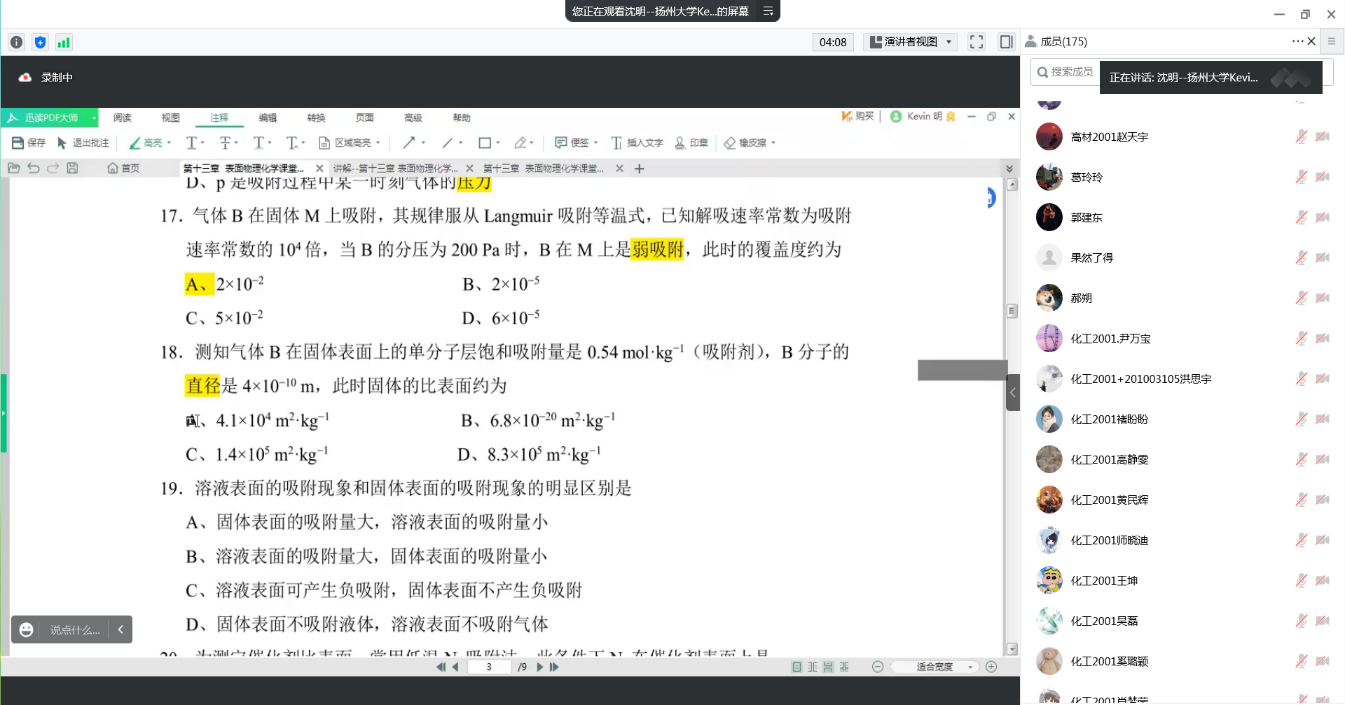The width and height of the screenshot is (1345, 705).
Task: Toggle muted microphone for 高材2001赵天宇
Action: [x=1301, y=137]
